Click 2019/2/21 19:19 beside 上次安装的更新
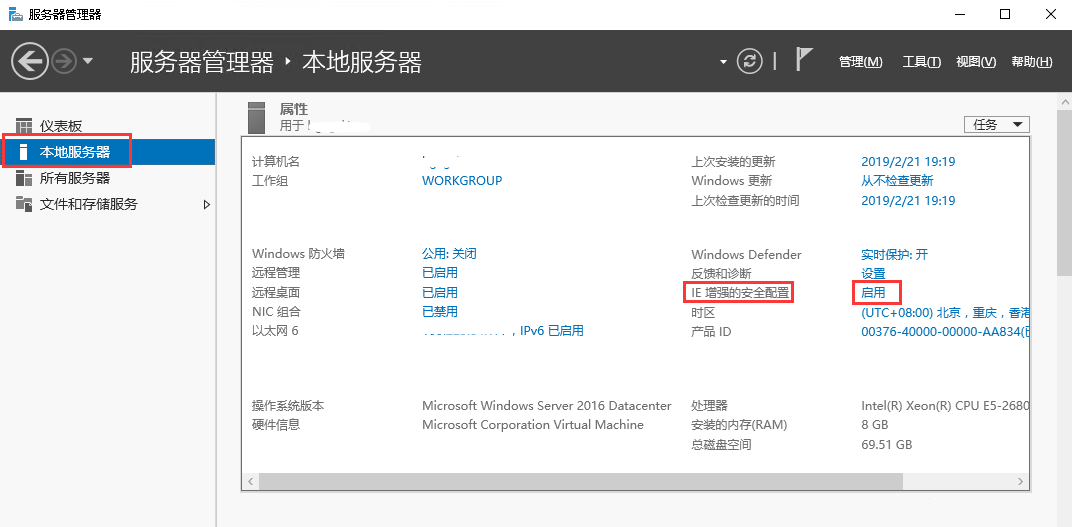 tap(908, 162)
